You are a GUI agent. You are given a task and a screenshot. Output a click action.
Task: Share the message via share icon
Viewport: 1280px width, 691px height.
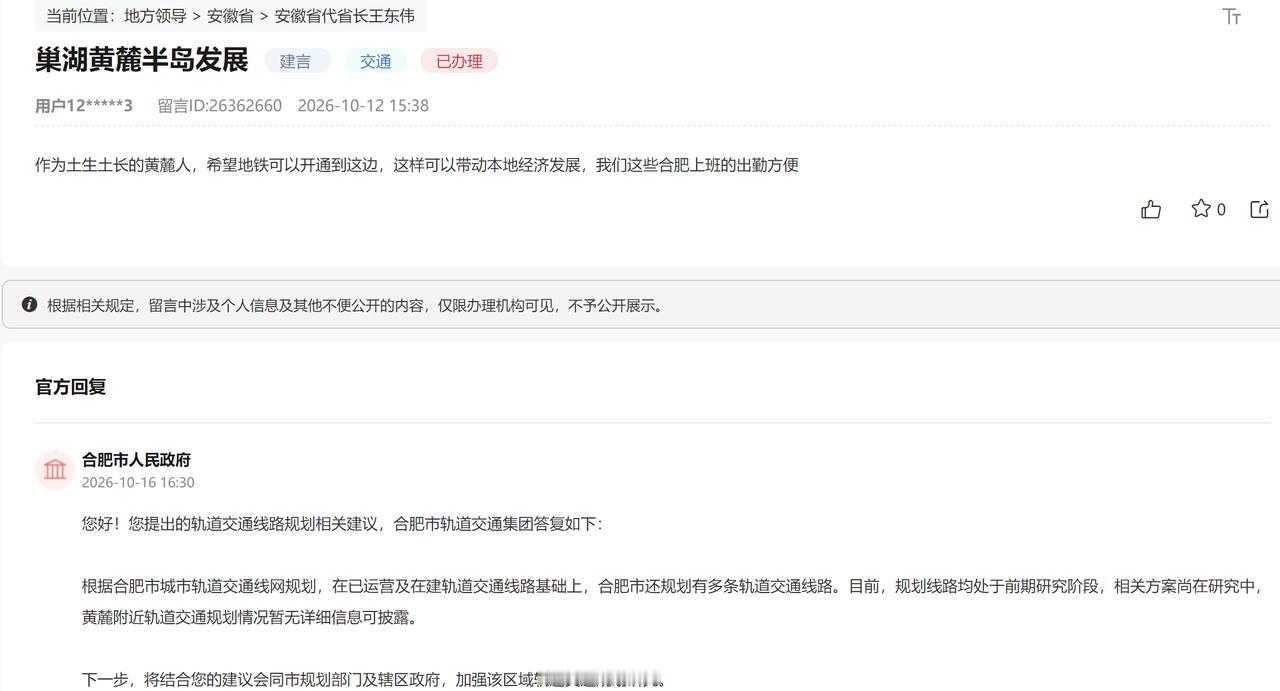point(1260,209)
